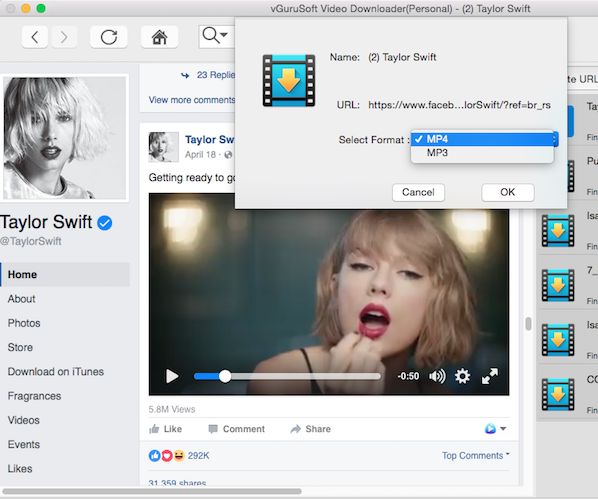Choose MP3 from the format list
The height and width of the screenshot is (499, 598).
(x=482, y=153)
